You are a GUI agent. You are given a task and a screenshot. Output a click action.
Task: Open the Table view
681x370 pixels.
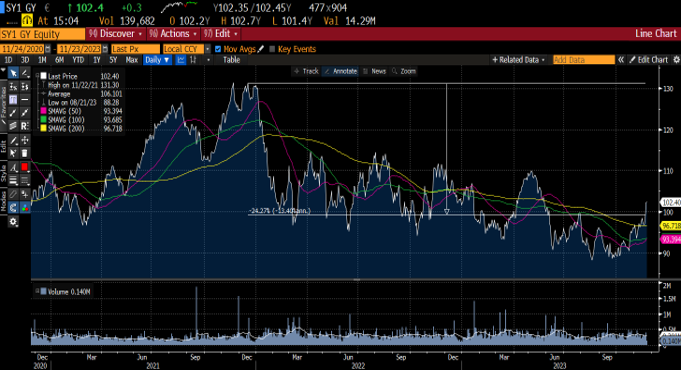(x=231, y=60)
